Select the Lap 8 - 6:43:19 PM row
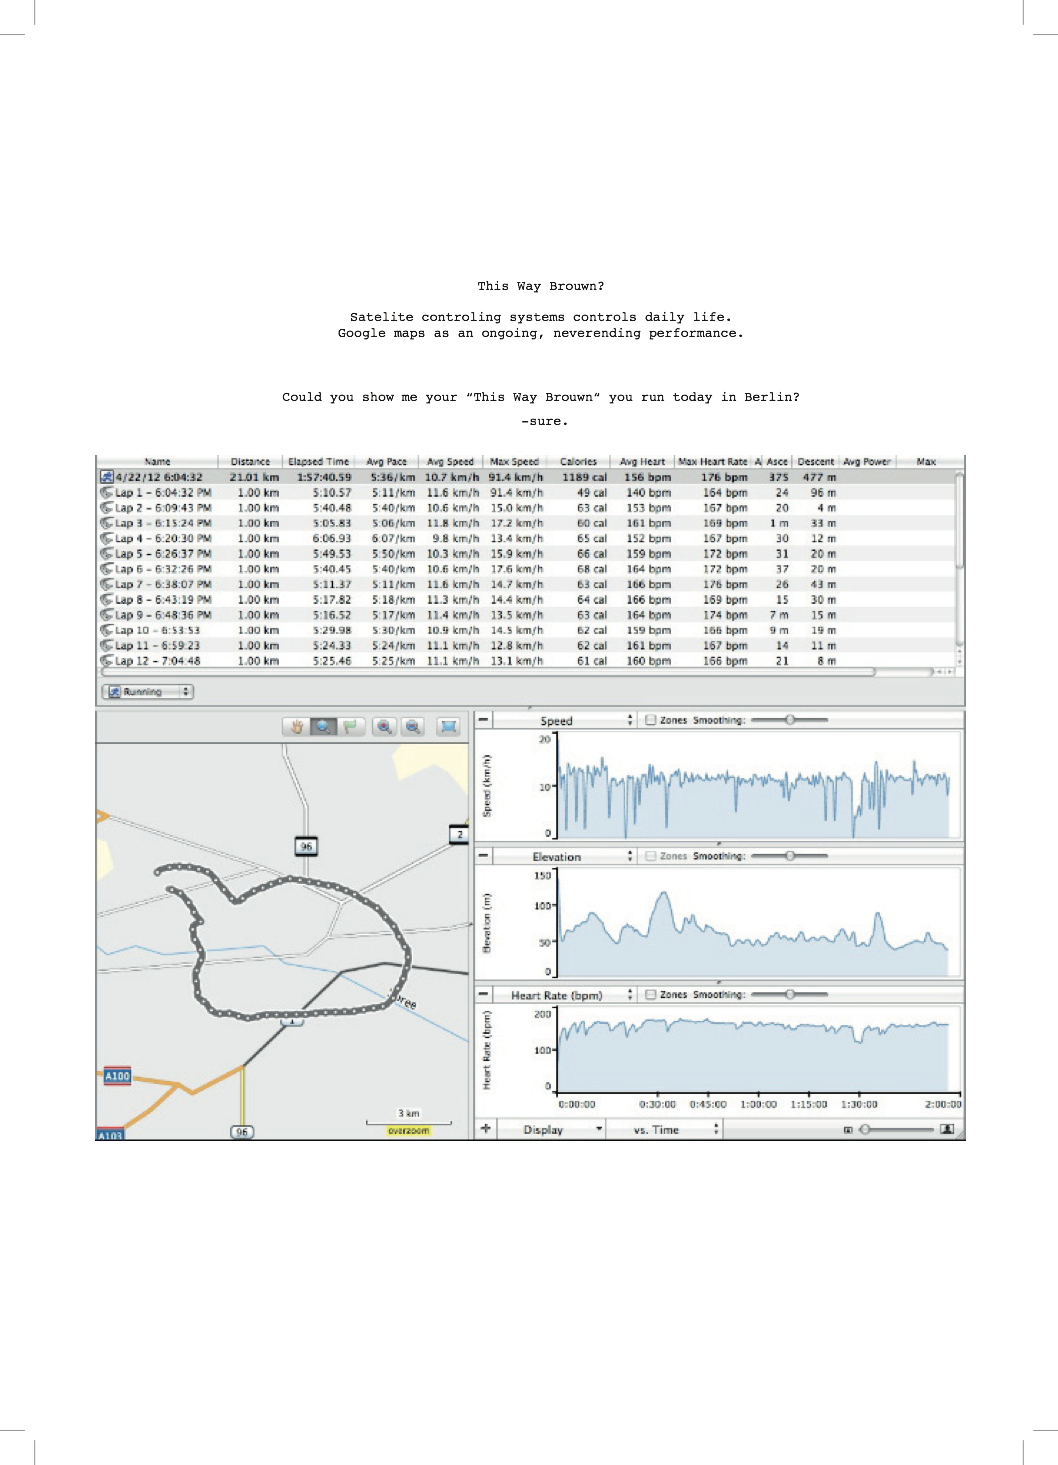The image size is (1058, 1465). coord(526,600)
